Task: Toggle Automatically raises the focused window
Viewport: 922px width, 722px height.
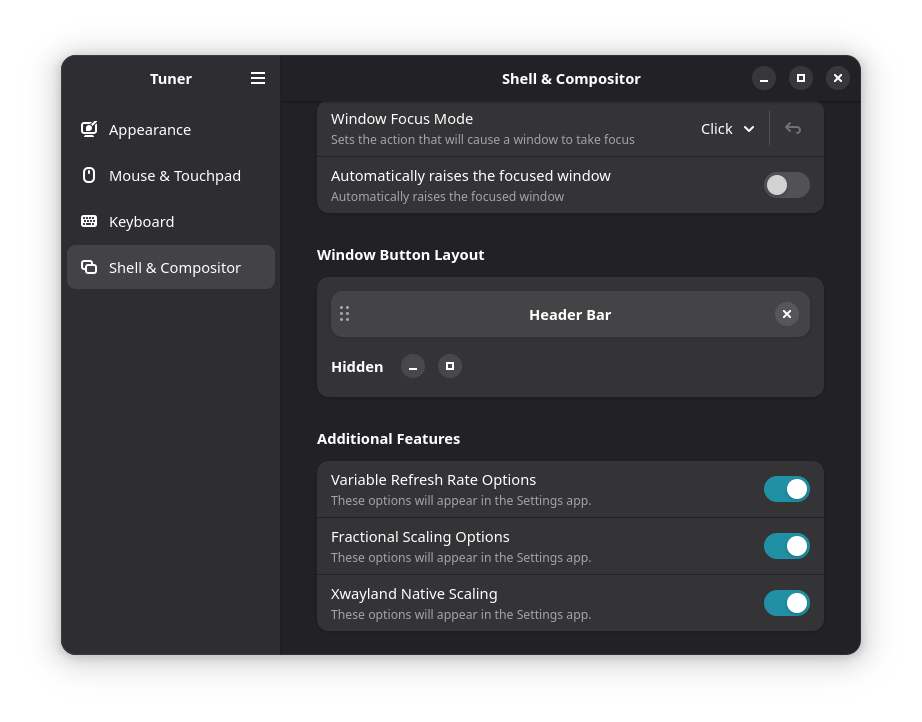Action: pos(786,185)
